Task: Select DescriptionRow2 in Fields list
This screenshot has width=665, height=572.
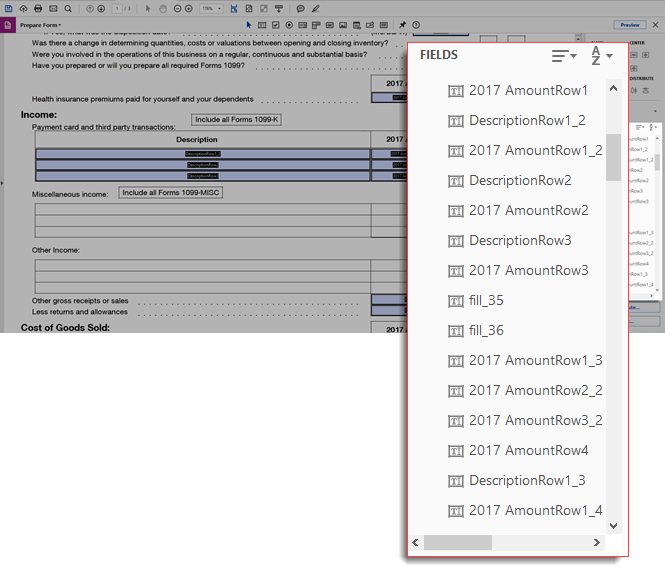Action: pyautogui.click(x=509, y=181)
